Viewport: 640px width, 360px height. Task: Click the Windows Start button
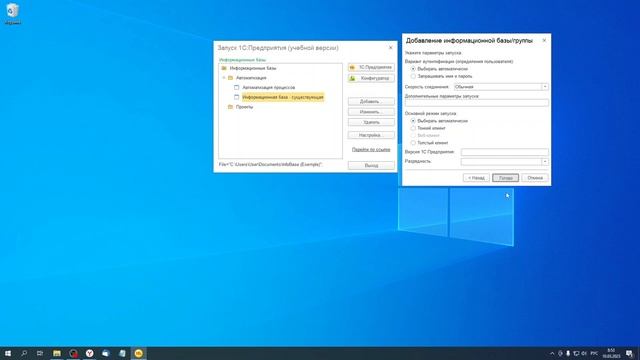(x=8, y=353)
